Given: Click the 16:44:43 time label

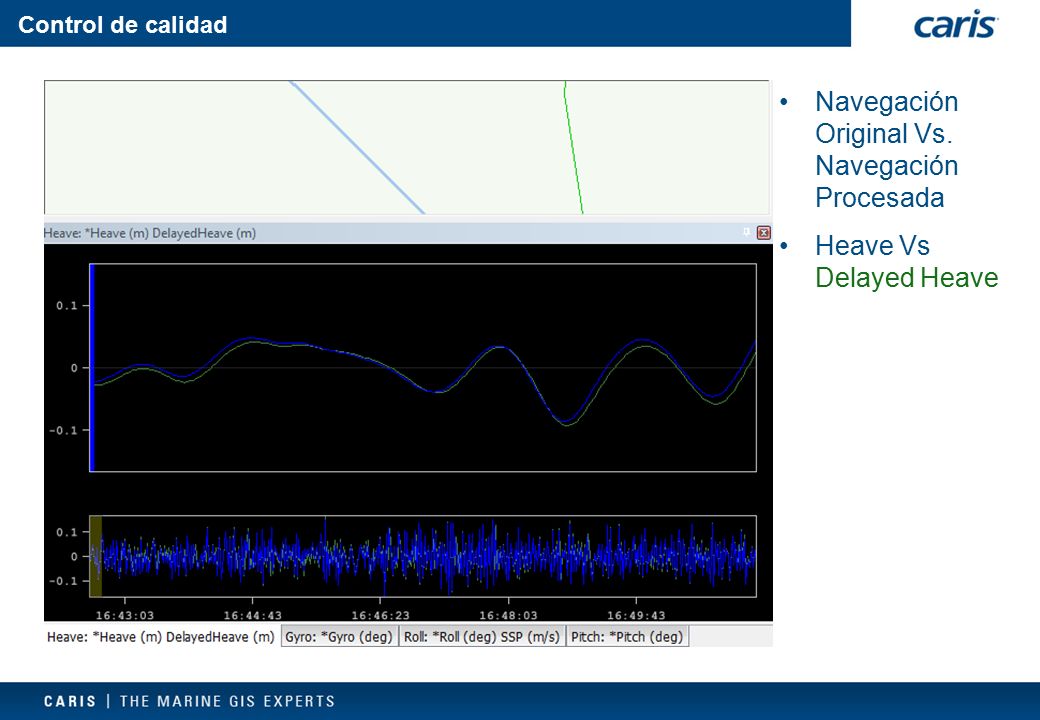Looking at the screenshot, I should (252, 615).
